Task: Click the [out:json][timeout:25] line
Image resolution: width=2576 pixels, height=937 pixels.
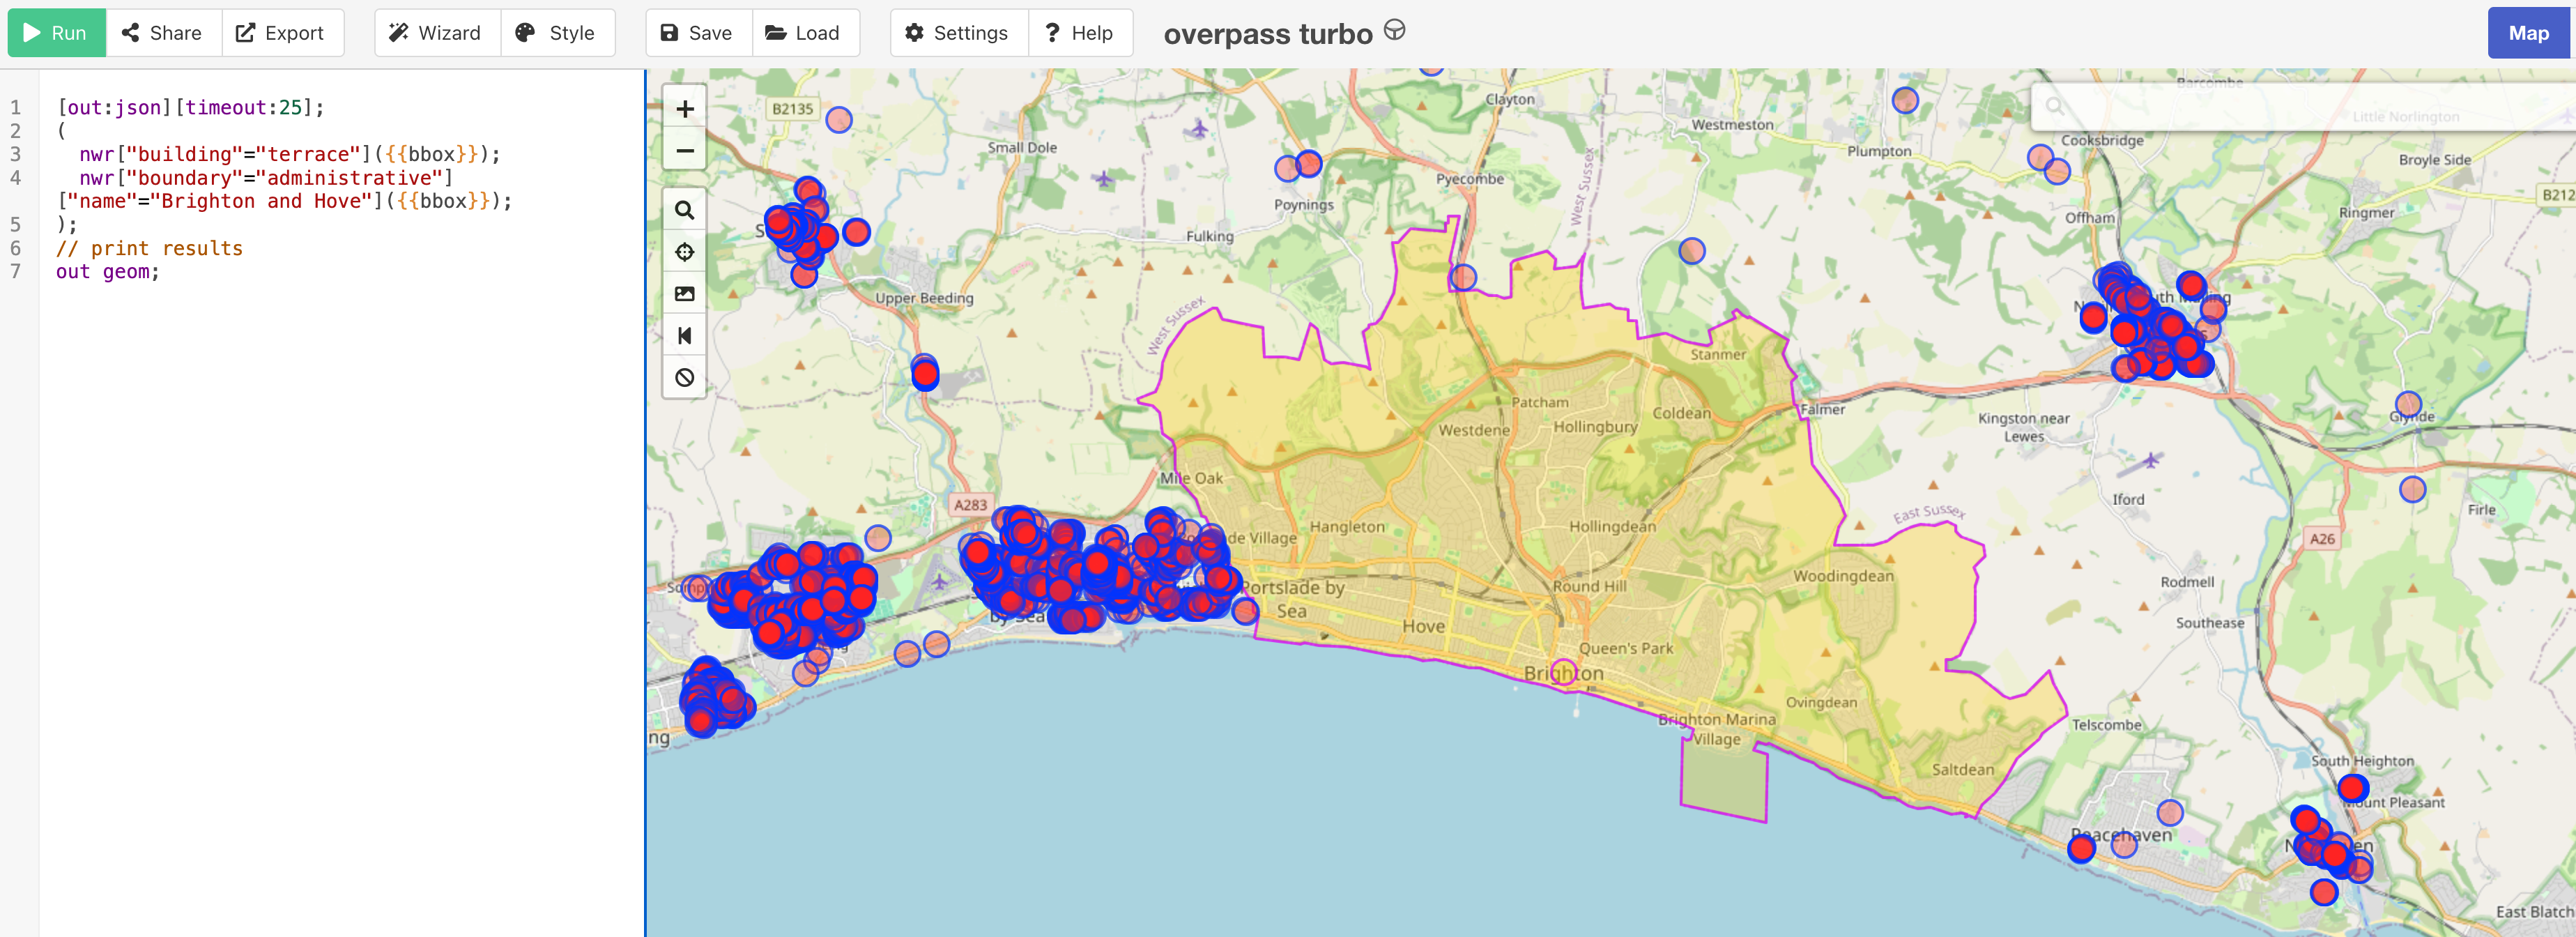Action: (x=190, y=107)
